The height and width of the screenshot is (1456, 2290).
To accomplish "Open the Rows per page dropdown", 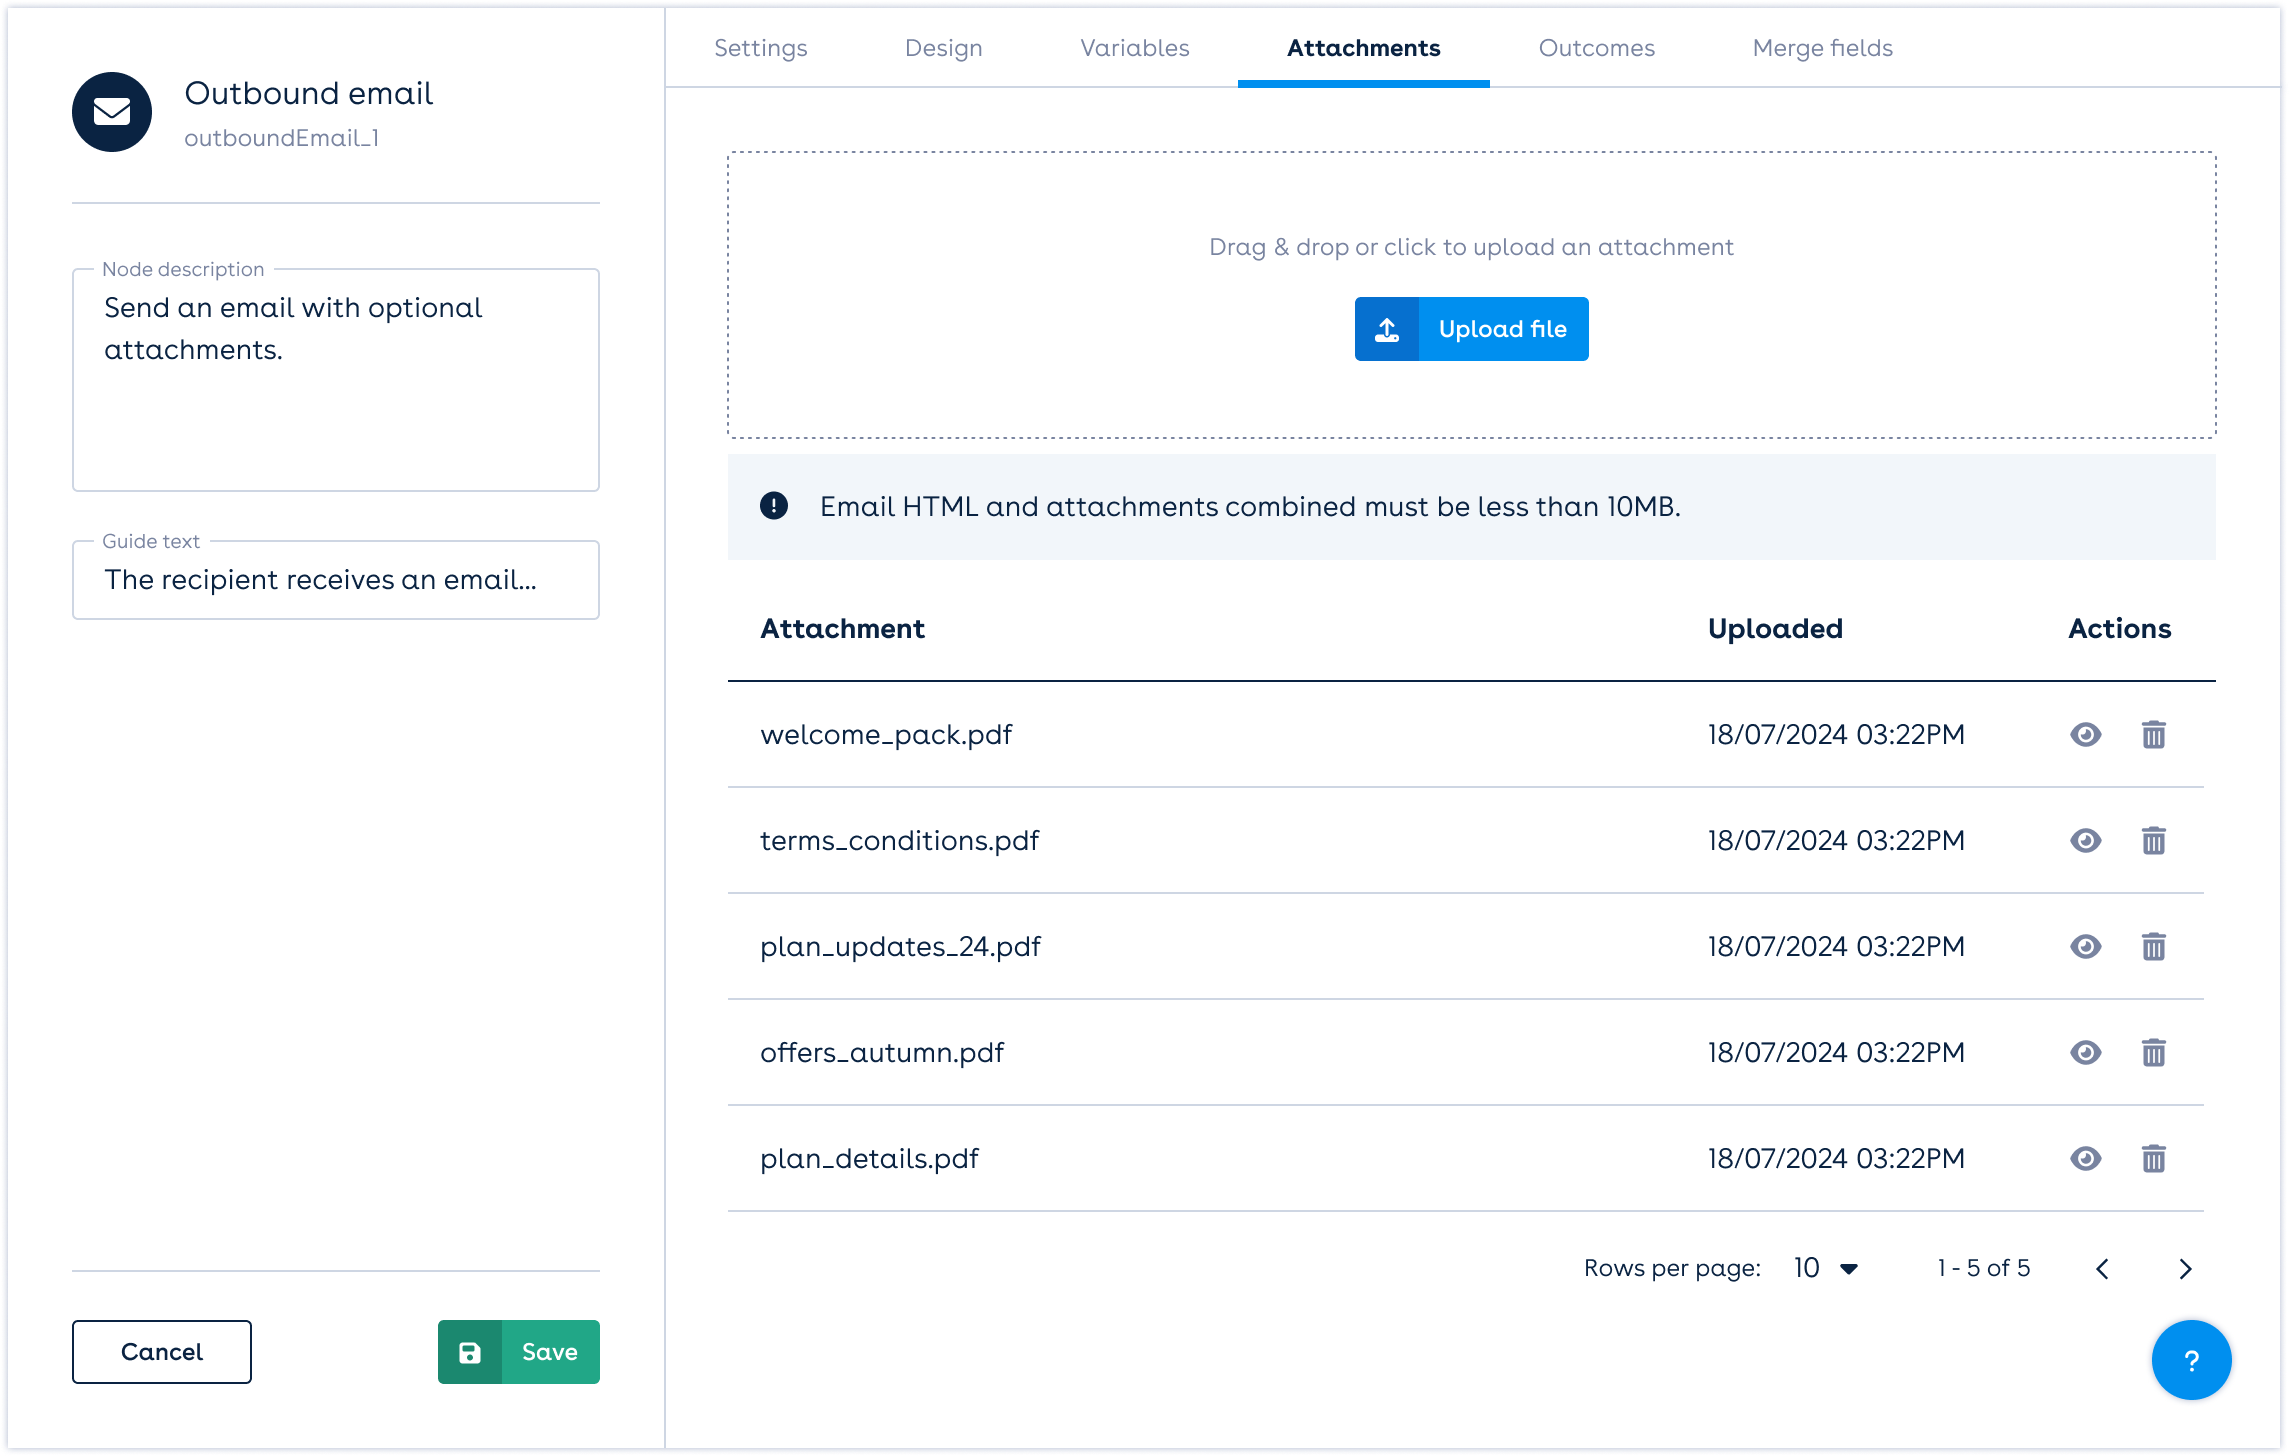I will click(1826, 1269).
